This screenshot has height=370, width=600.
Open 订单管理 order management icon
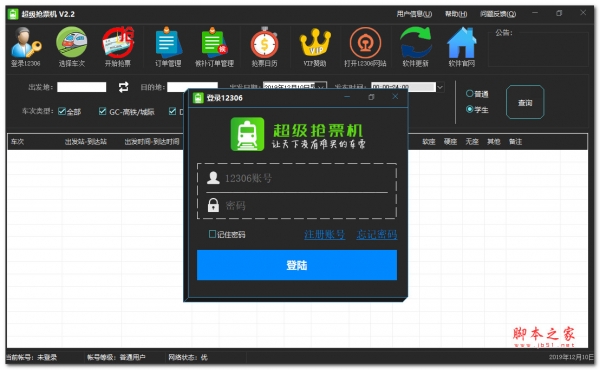click(x=168, y=47)
